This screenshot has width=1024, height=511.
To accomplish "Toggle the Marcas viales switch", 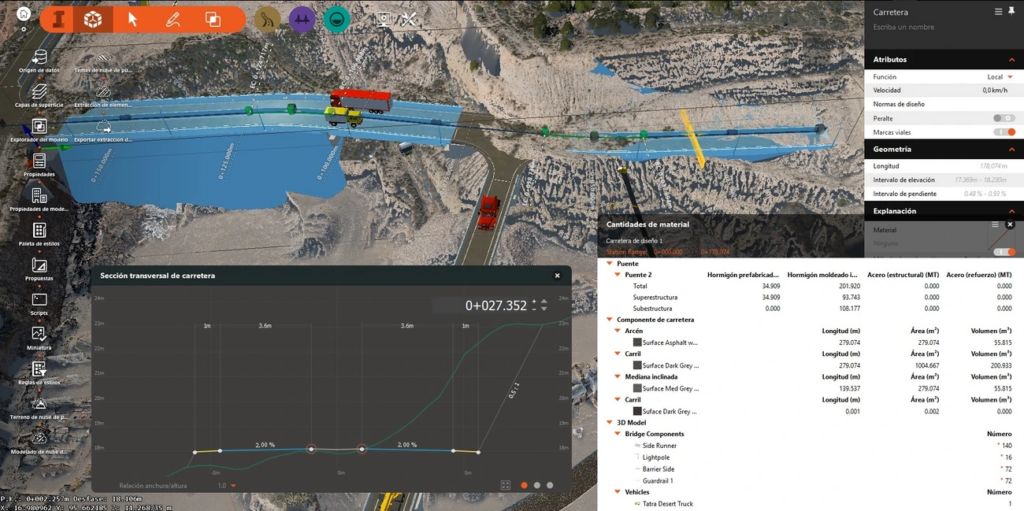I will tap(1004, 132).
